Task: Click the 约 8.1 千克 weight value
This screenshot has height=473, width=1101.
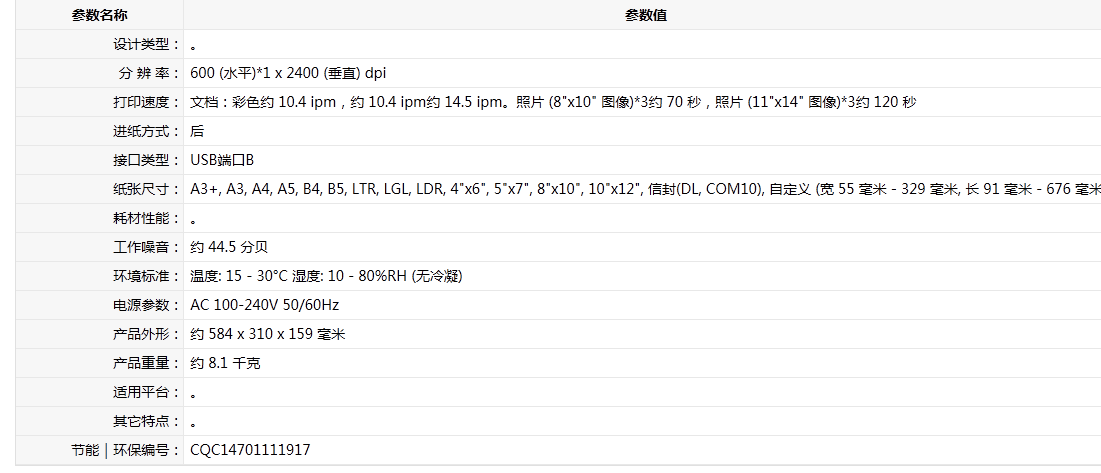Action: point(225,363)
